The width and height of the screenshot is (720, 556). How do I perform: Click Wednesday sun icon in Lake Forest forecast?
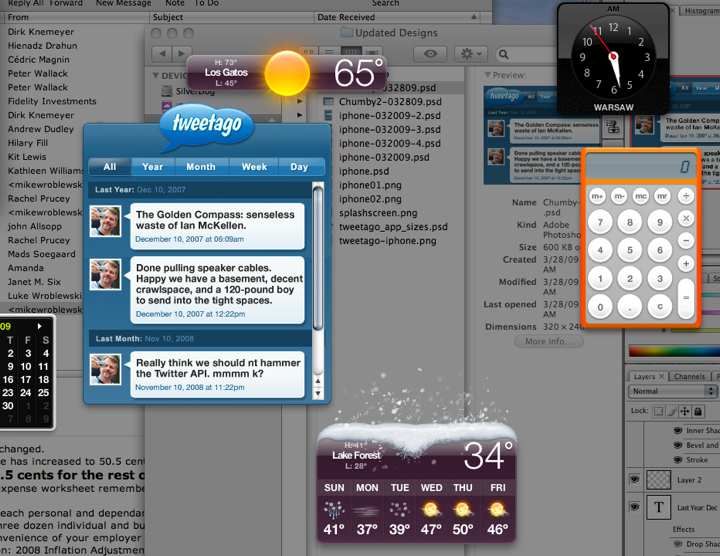click(x=431, y=510)
